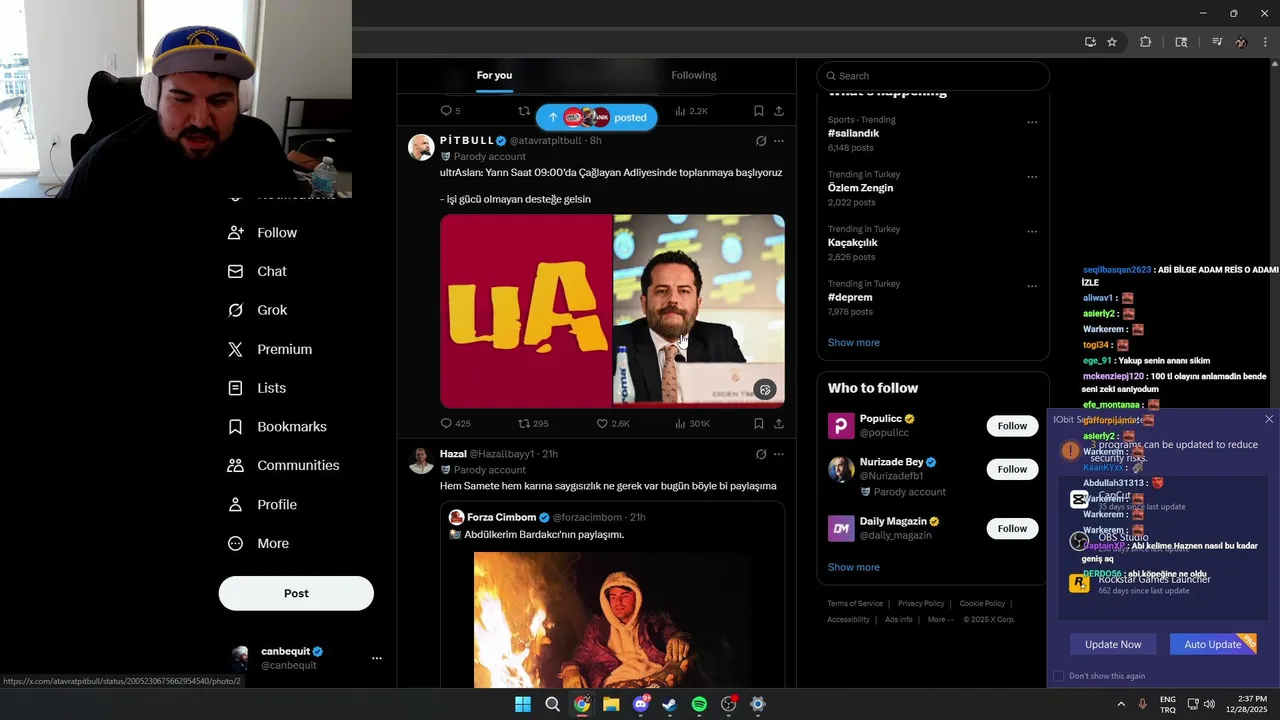Toggle 'Don't show this again' checkbox

click(x=1059, y=676)
